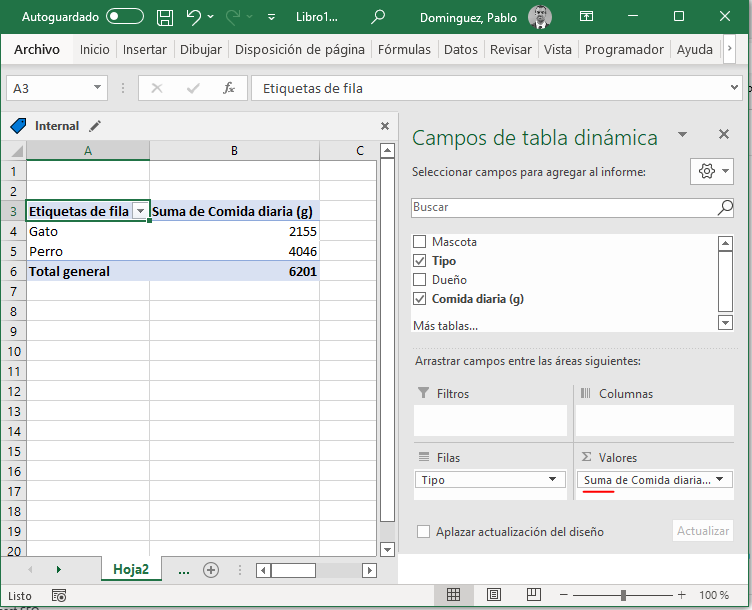Open ribbon display options icon
Image resolution: width=752 pixels, height=610 pixels.
[586, 17]
